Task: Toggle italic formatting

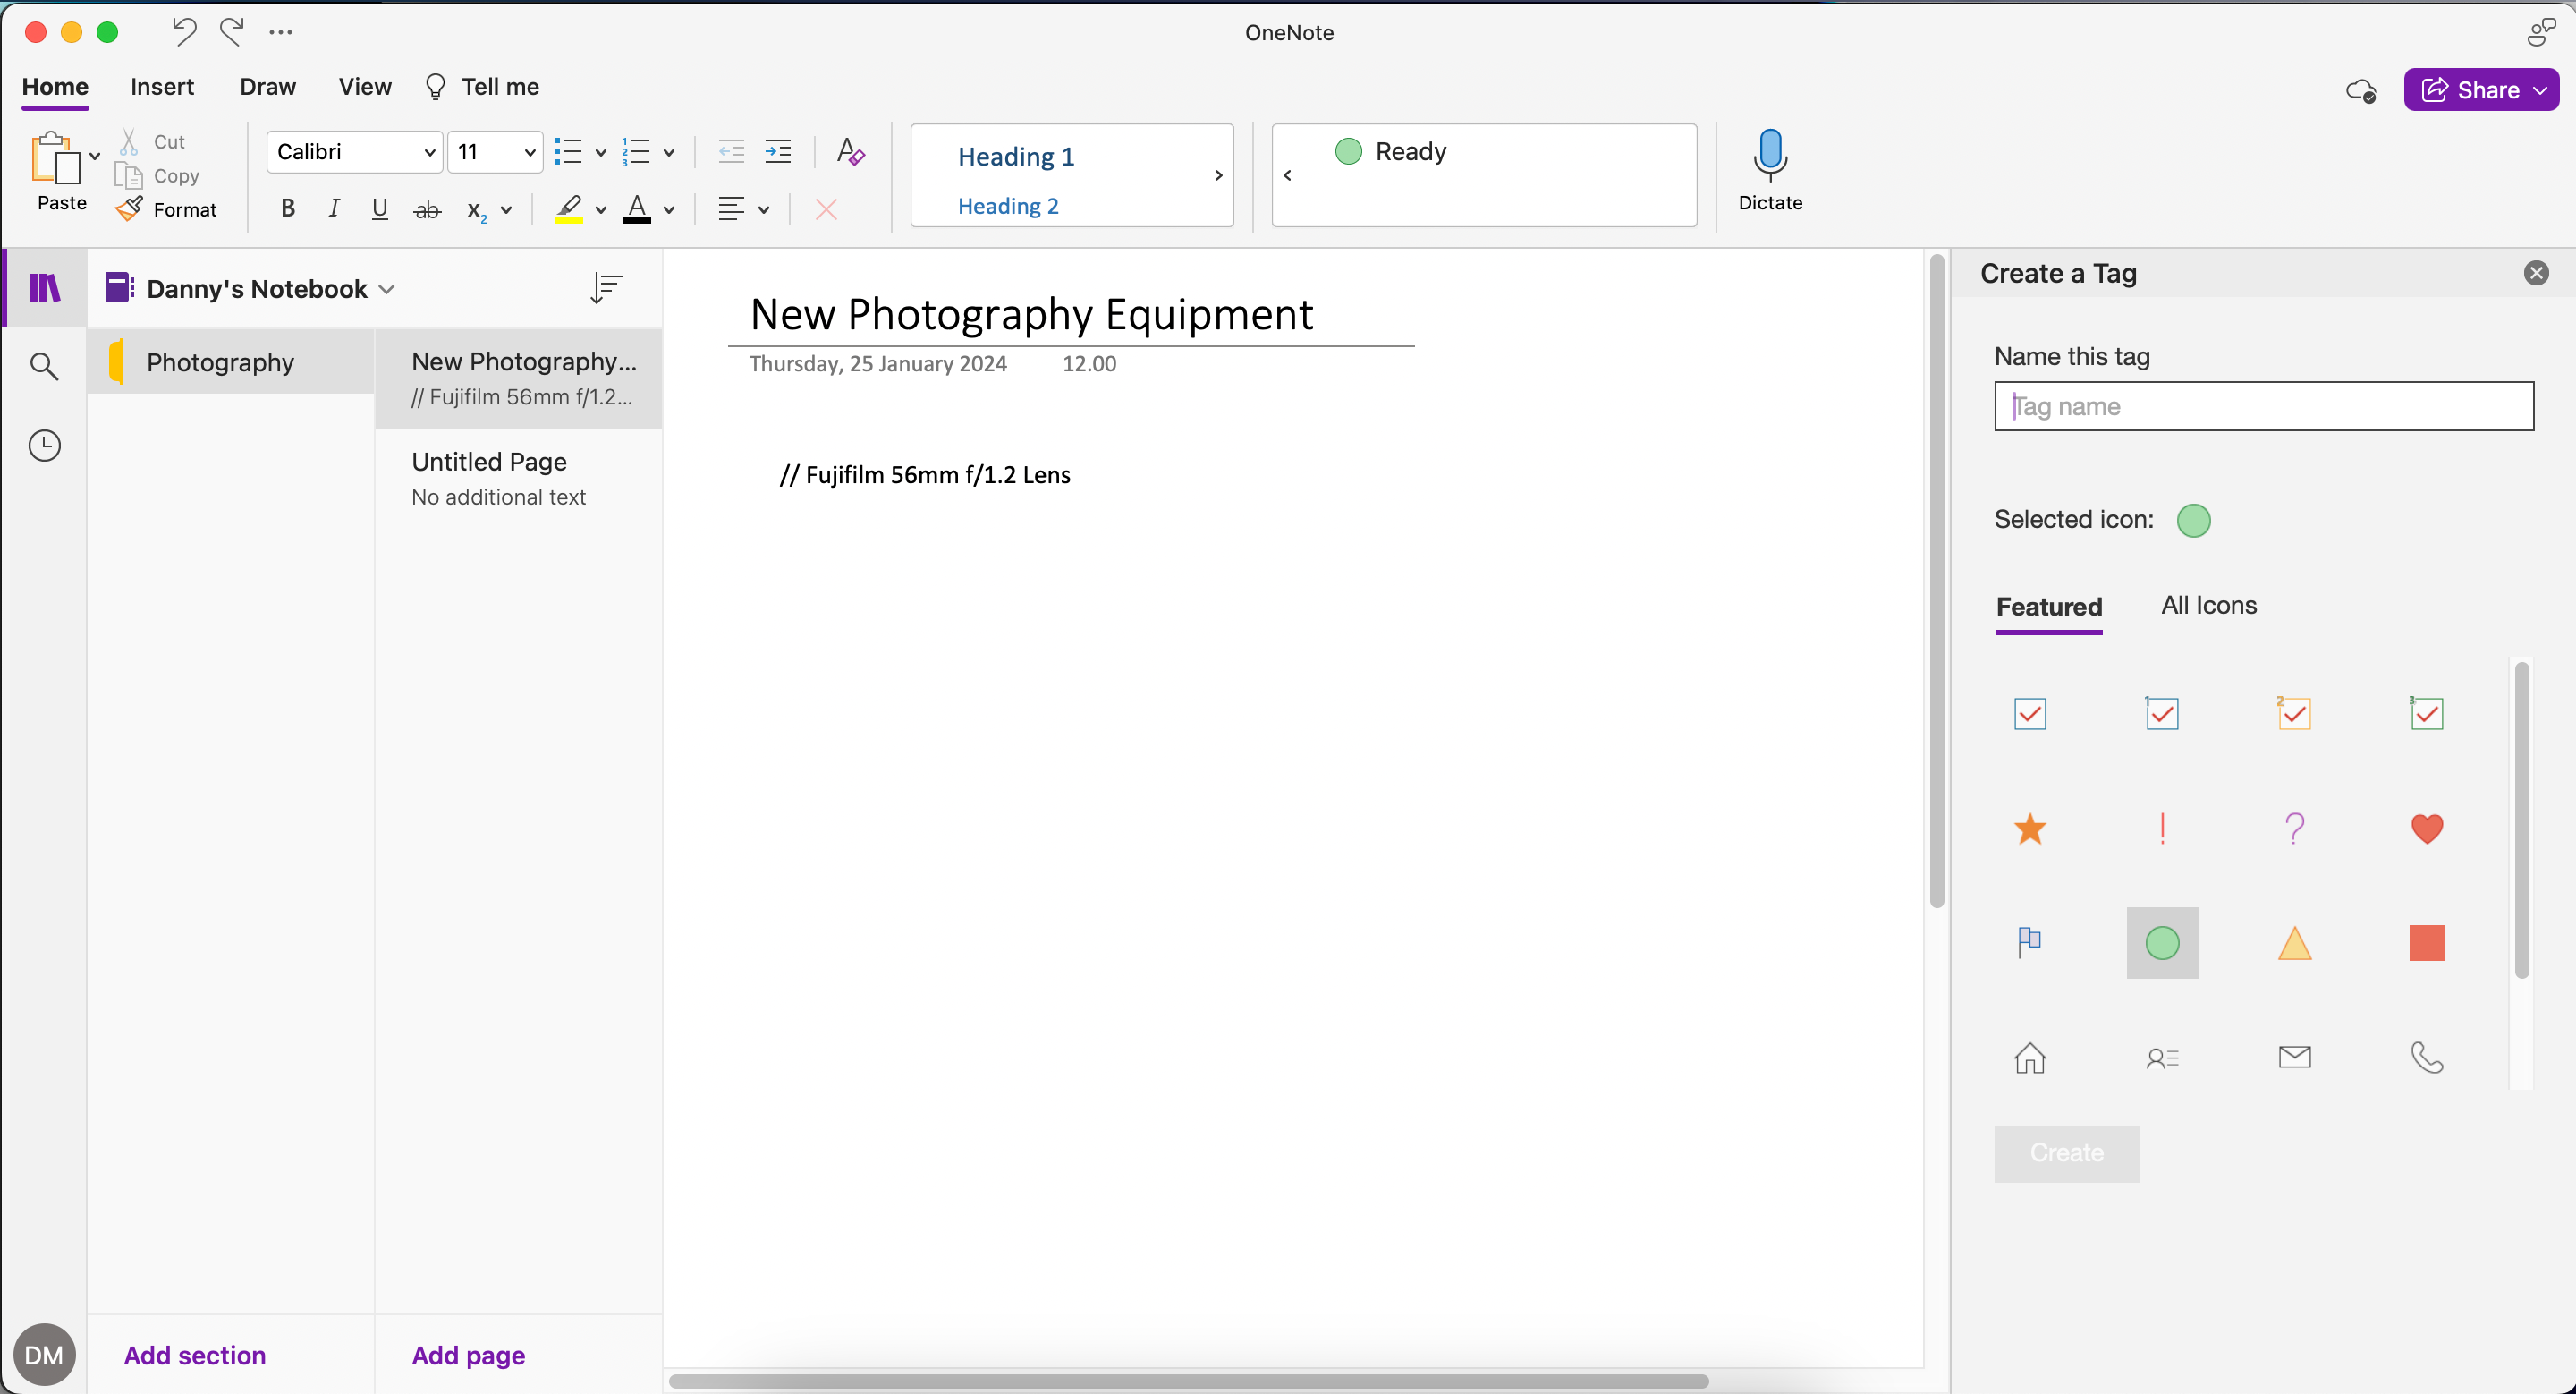Action: pos(334,209)
